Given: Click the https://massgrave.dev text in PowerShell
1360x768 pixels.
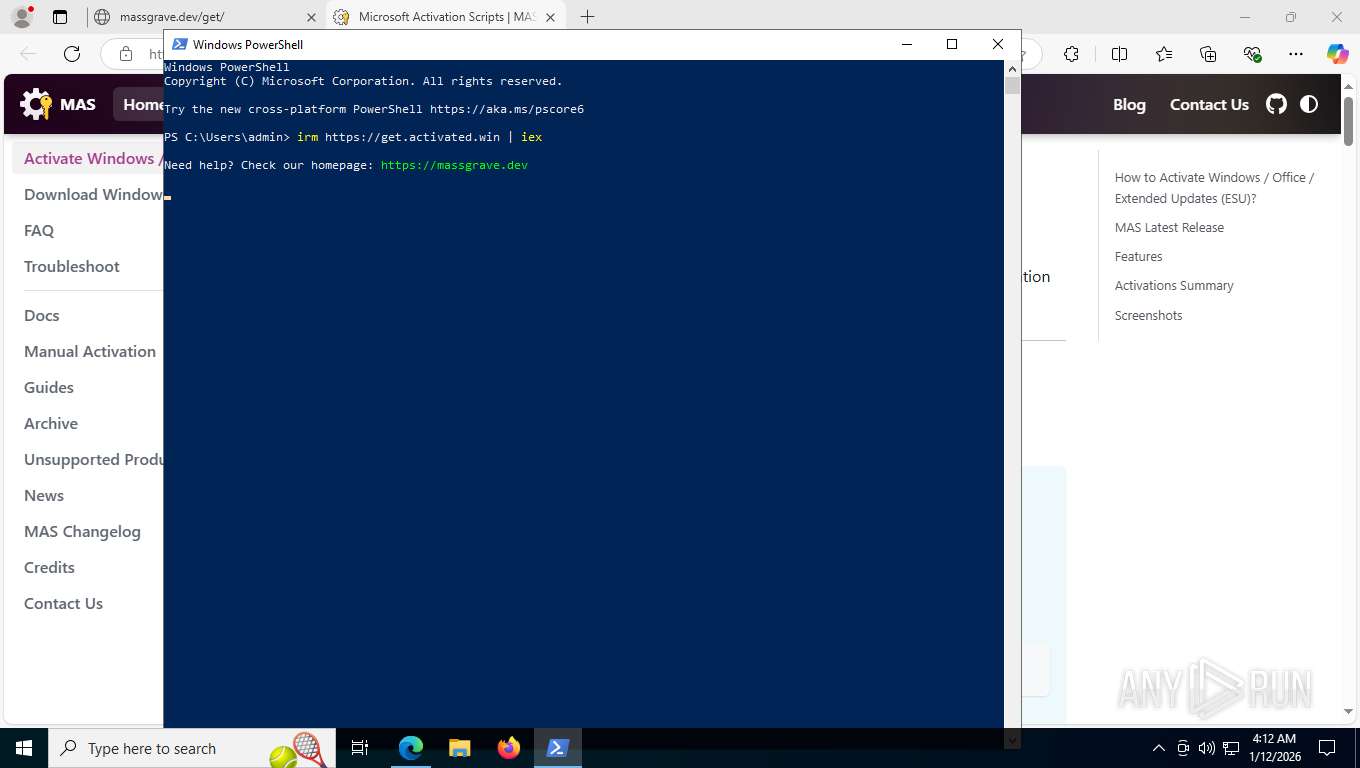Looking at the screenshot, I should click(x=454, y=165).
